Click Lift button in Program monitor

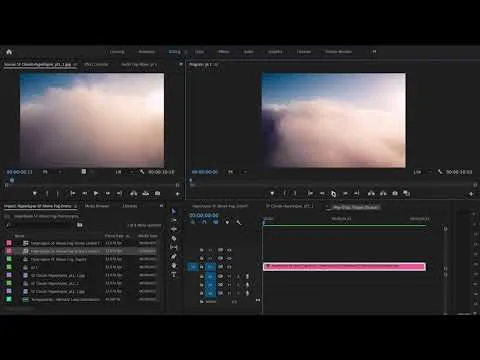click(x=371, y=193)
